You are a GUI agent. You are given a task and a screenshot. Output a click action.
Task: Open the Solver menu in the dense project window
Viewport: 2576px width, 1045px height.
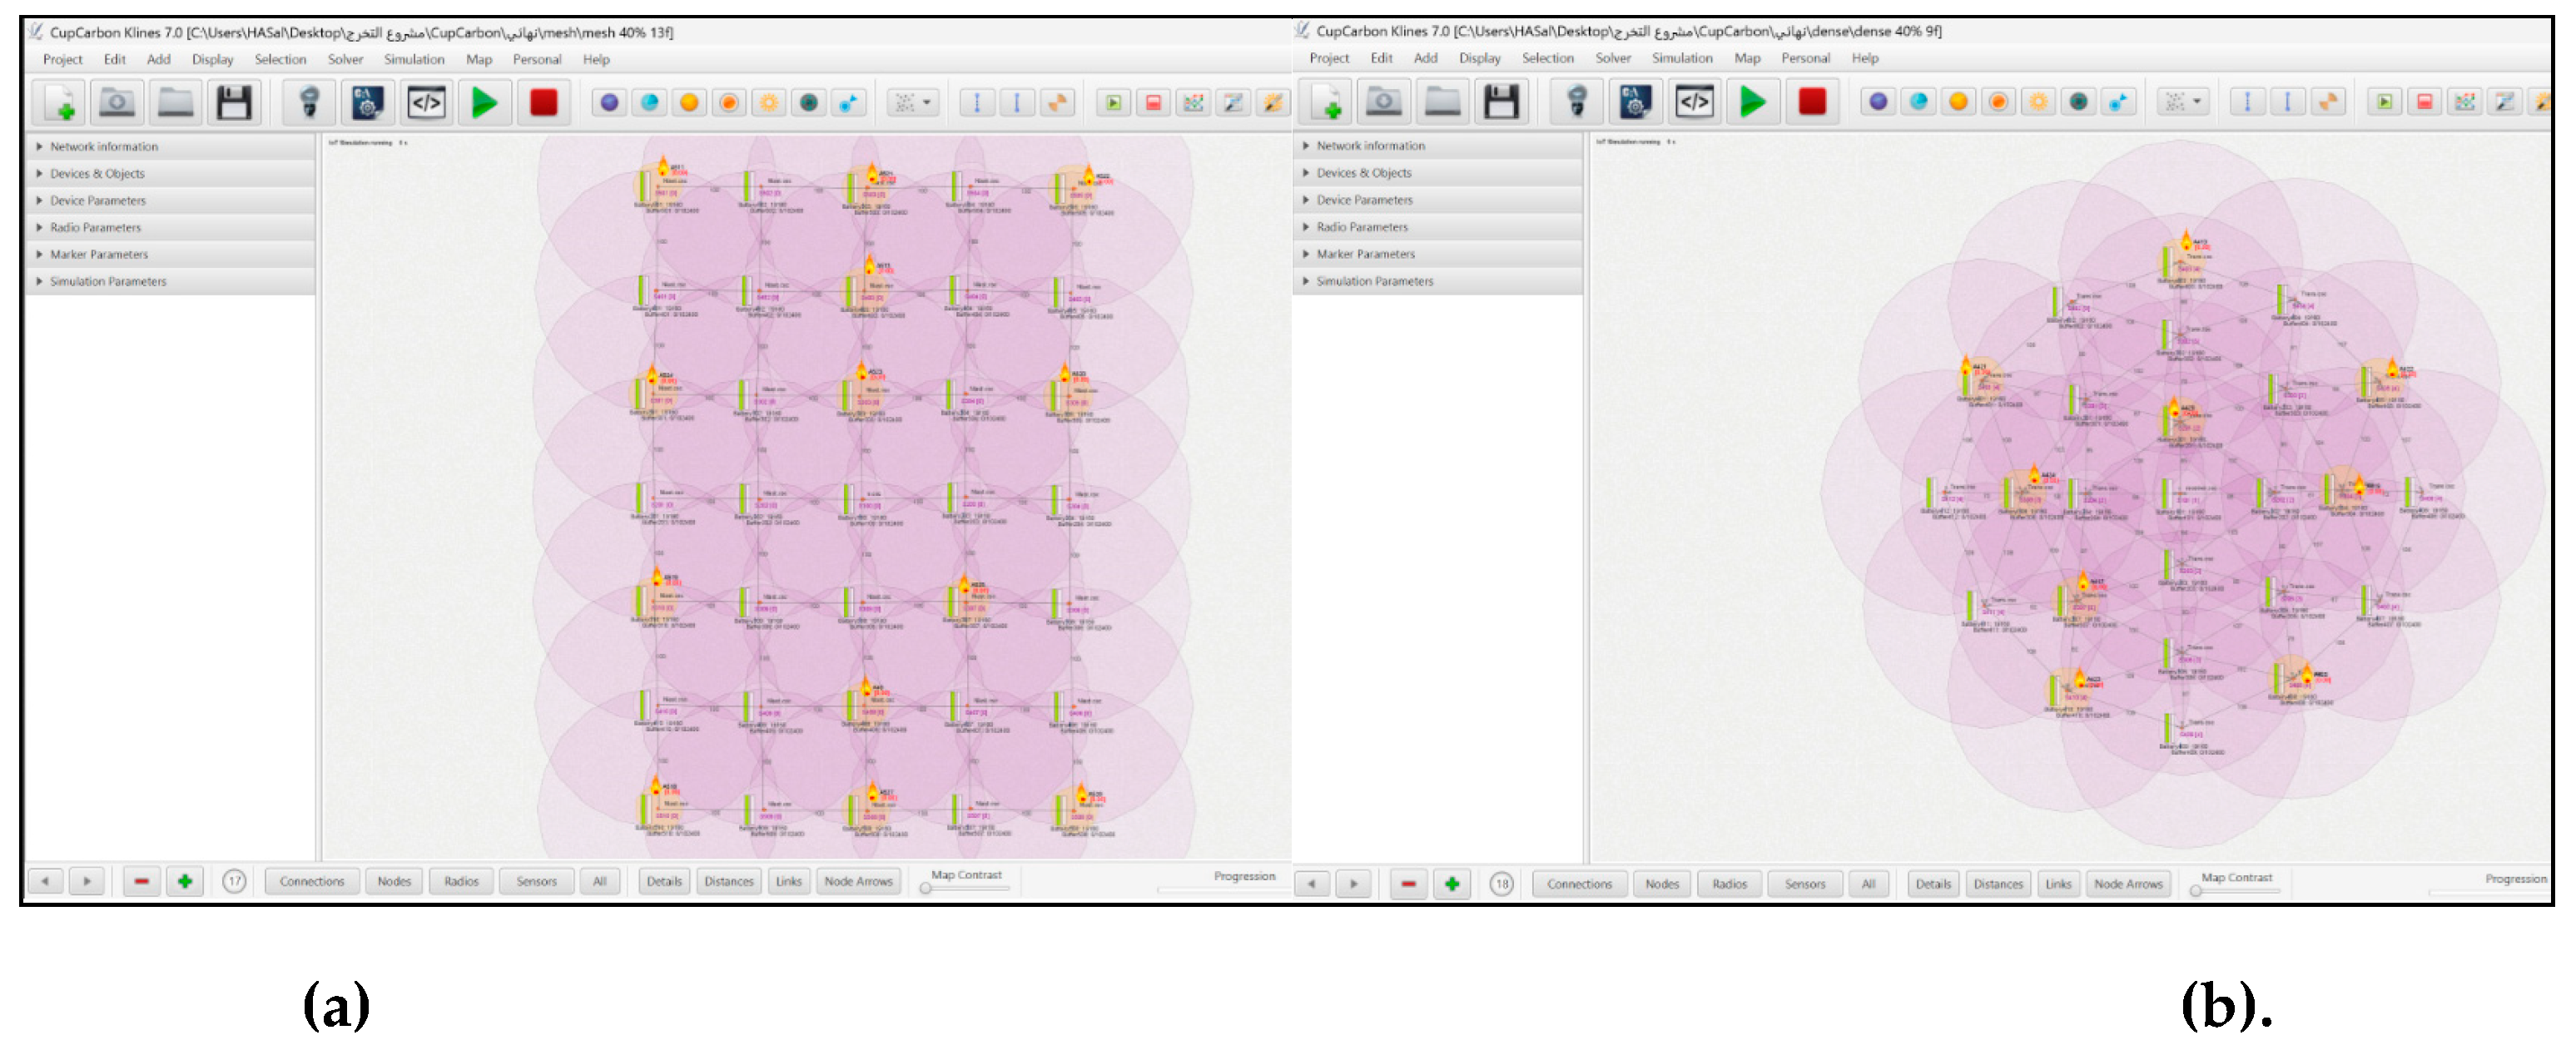(1613, 58)
